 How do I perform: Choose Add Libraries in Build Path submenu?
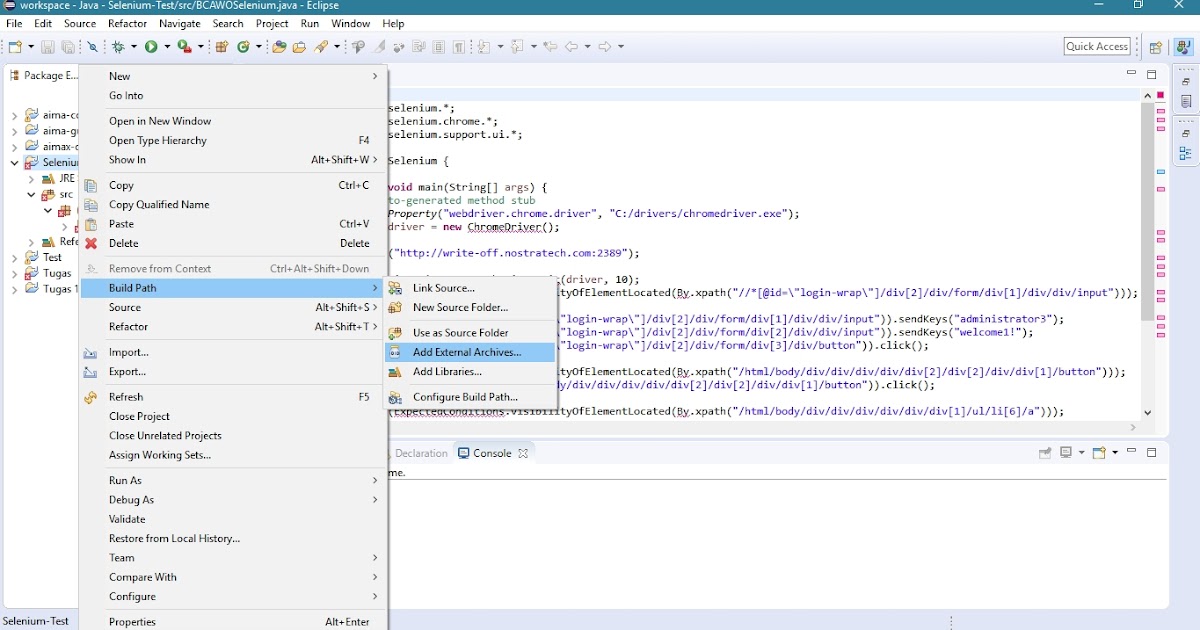[470, 372]
